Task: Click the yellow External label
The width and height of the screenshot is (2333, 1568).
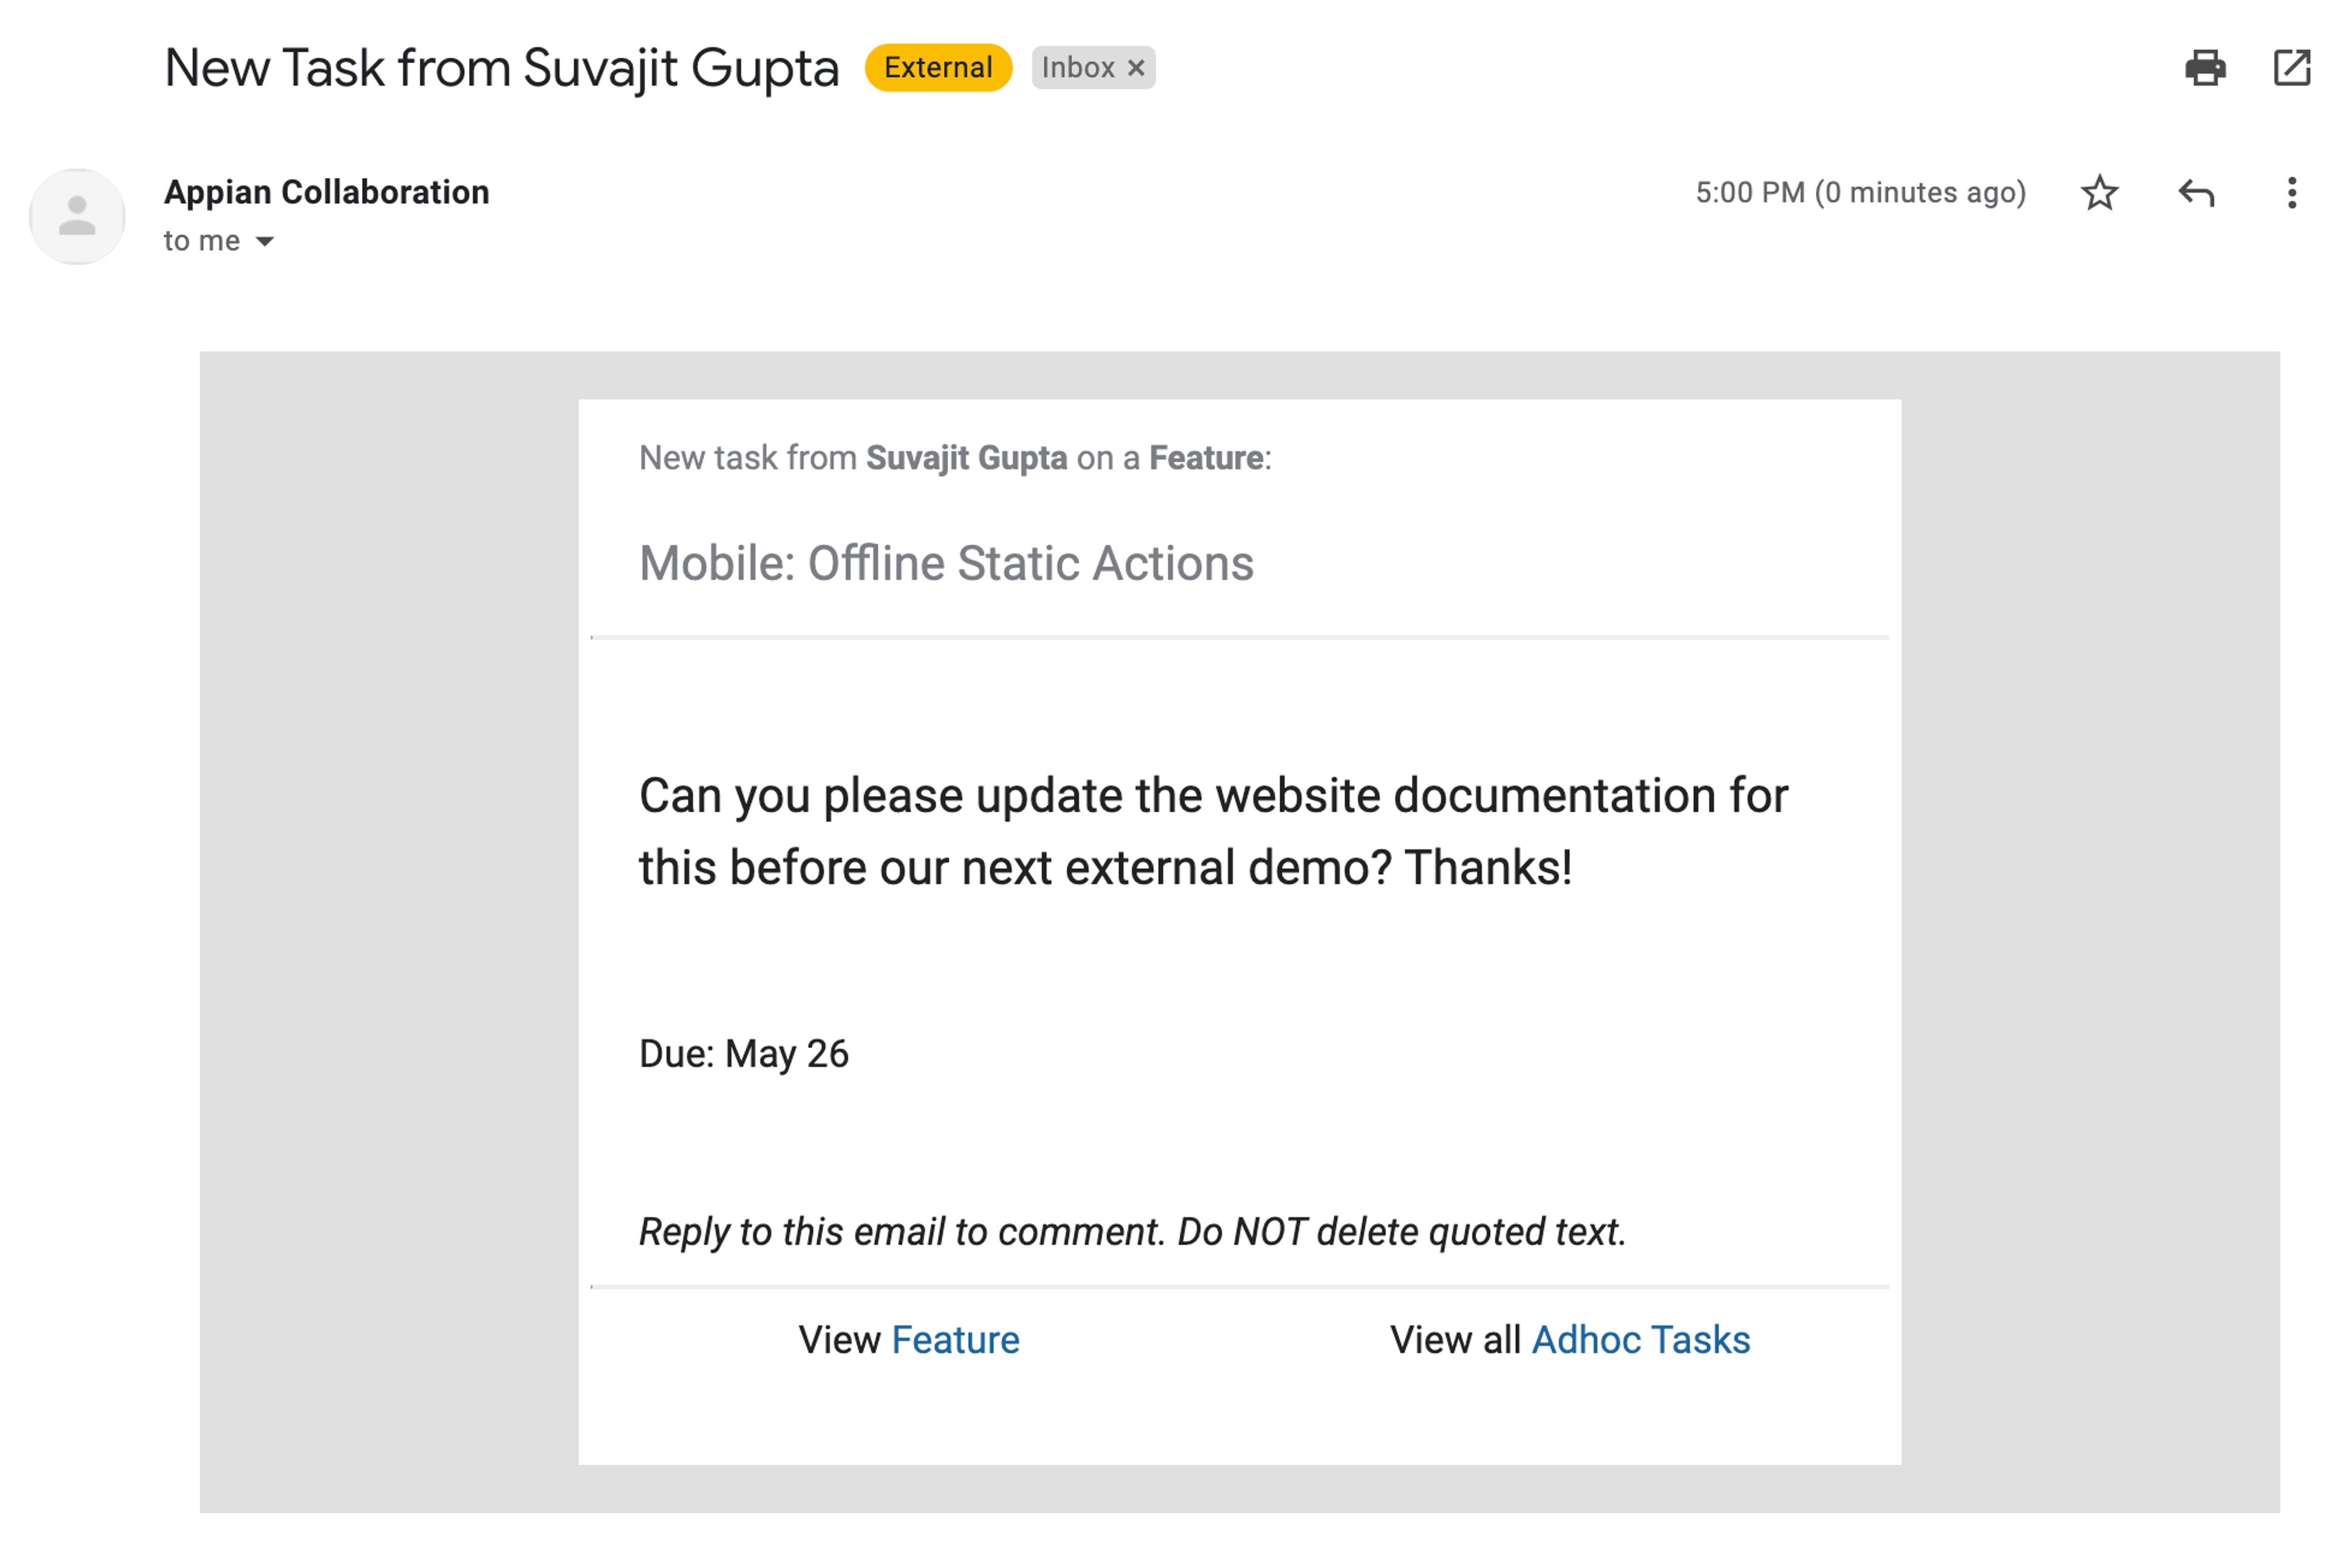Action: (938, 67)
